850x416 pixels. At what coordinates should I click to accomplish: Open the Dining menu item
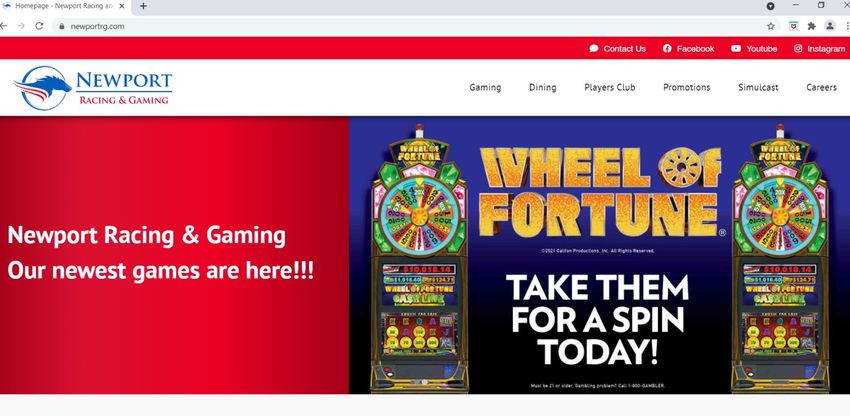(x=543, y=87)
